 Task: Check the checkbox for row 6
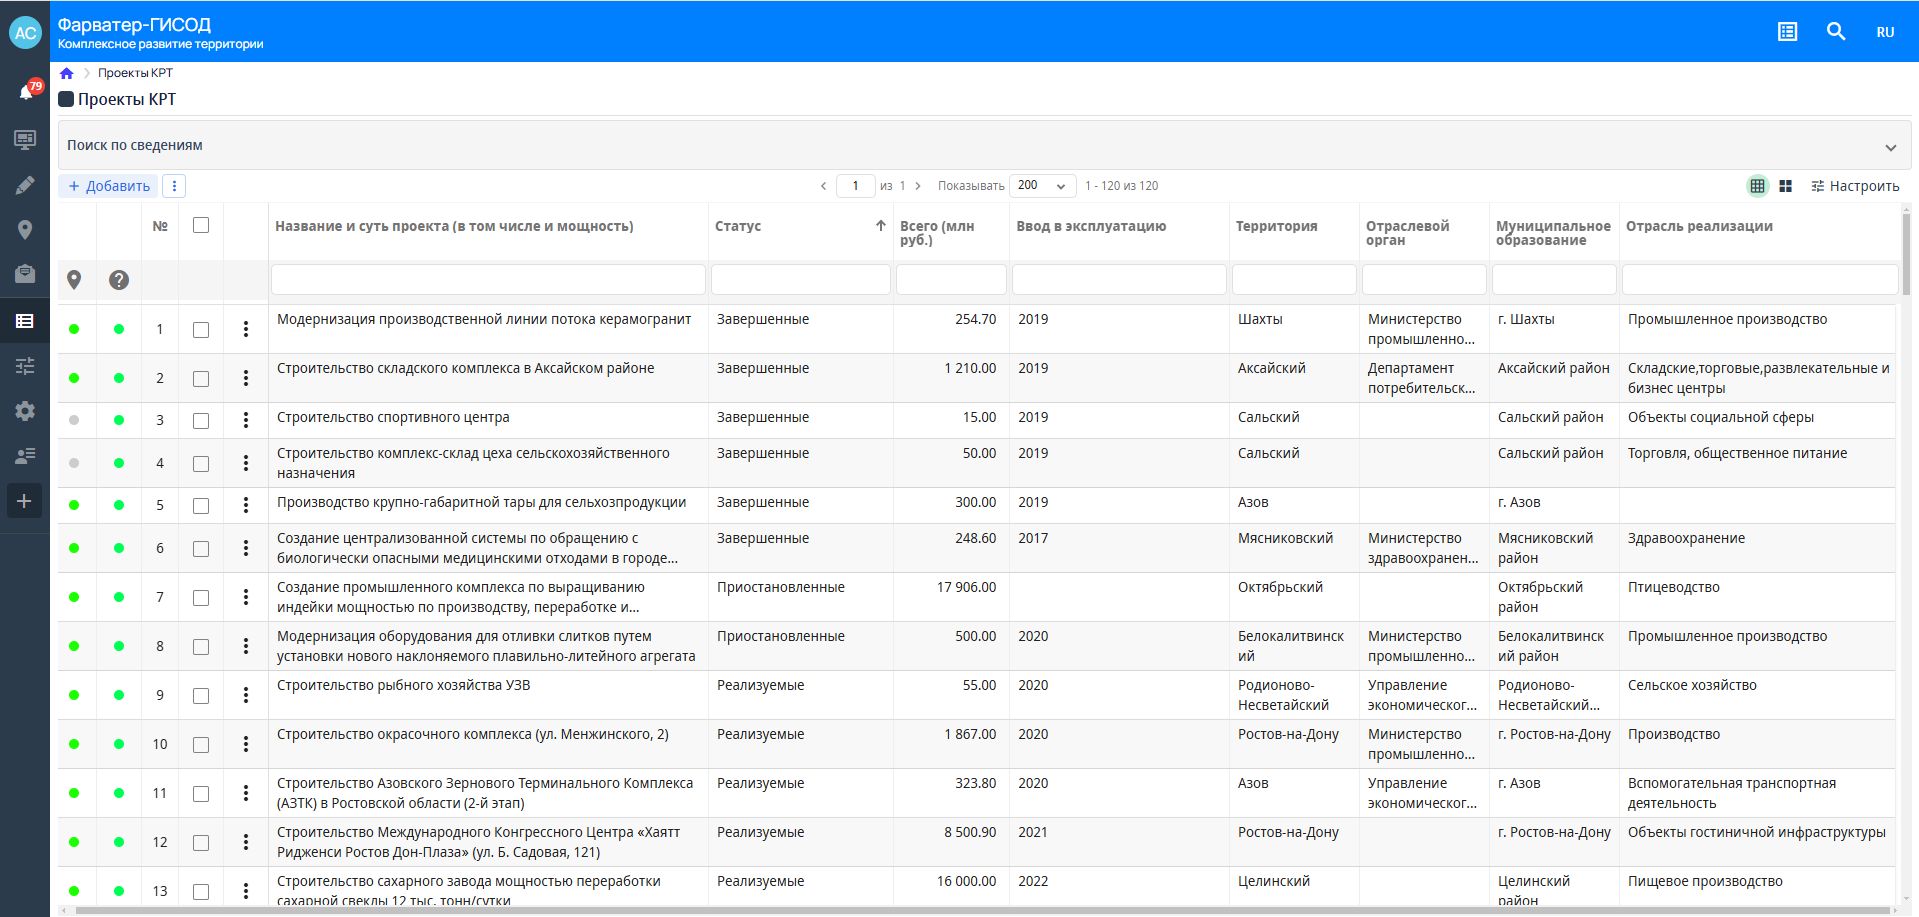pos(201,549)
